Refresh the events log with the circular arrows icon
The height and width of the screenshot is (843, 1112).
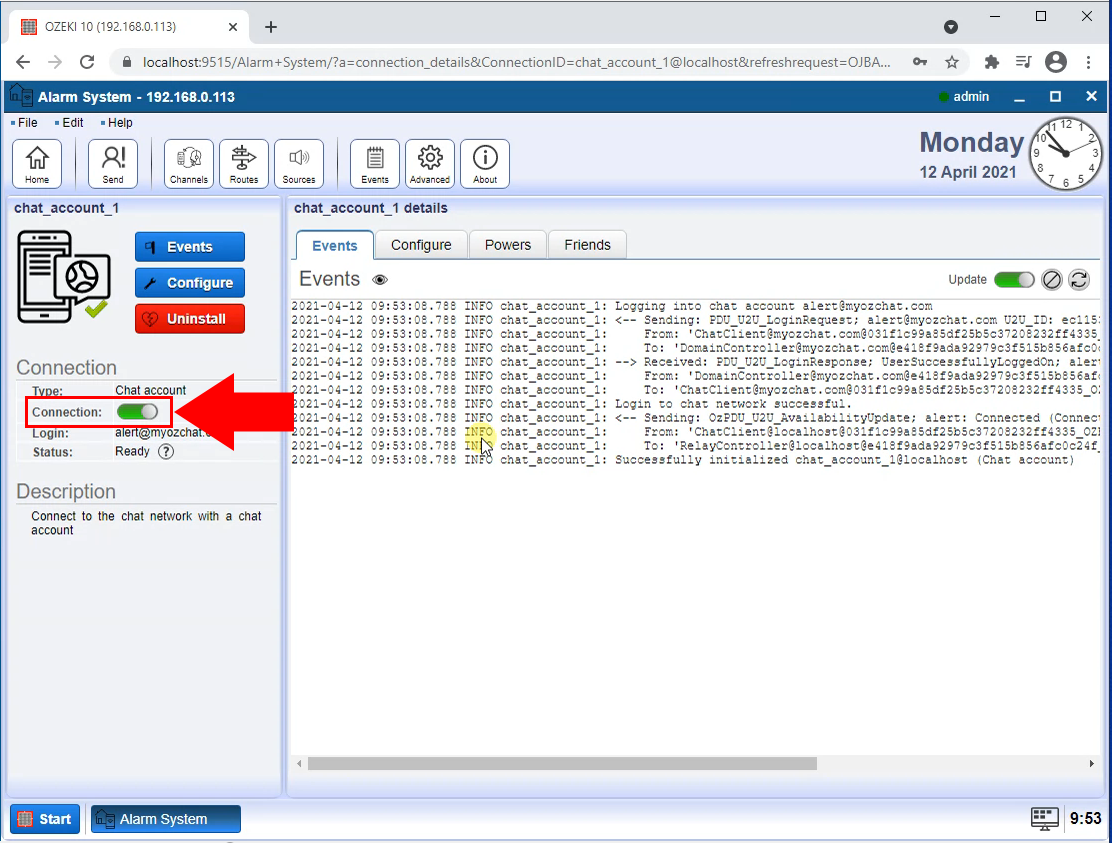pos(1079,280)
